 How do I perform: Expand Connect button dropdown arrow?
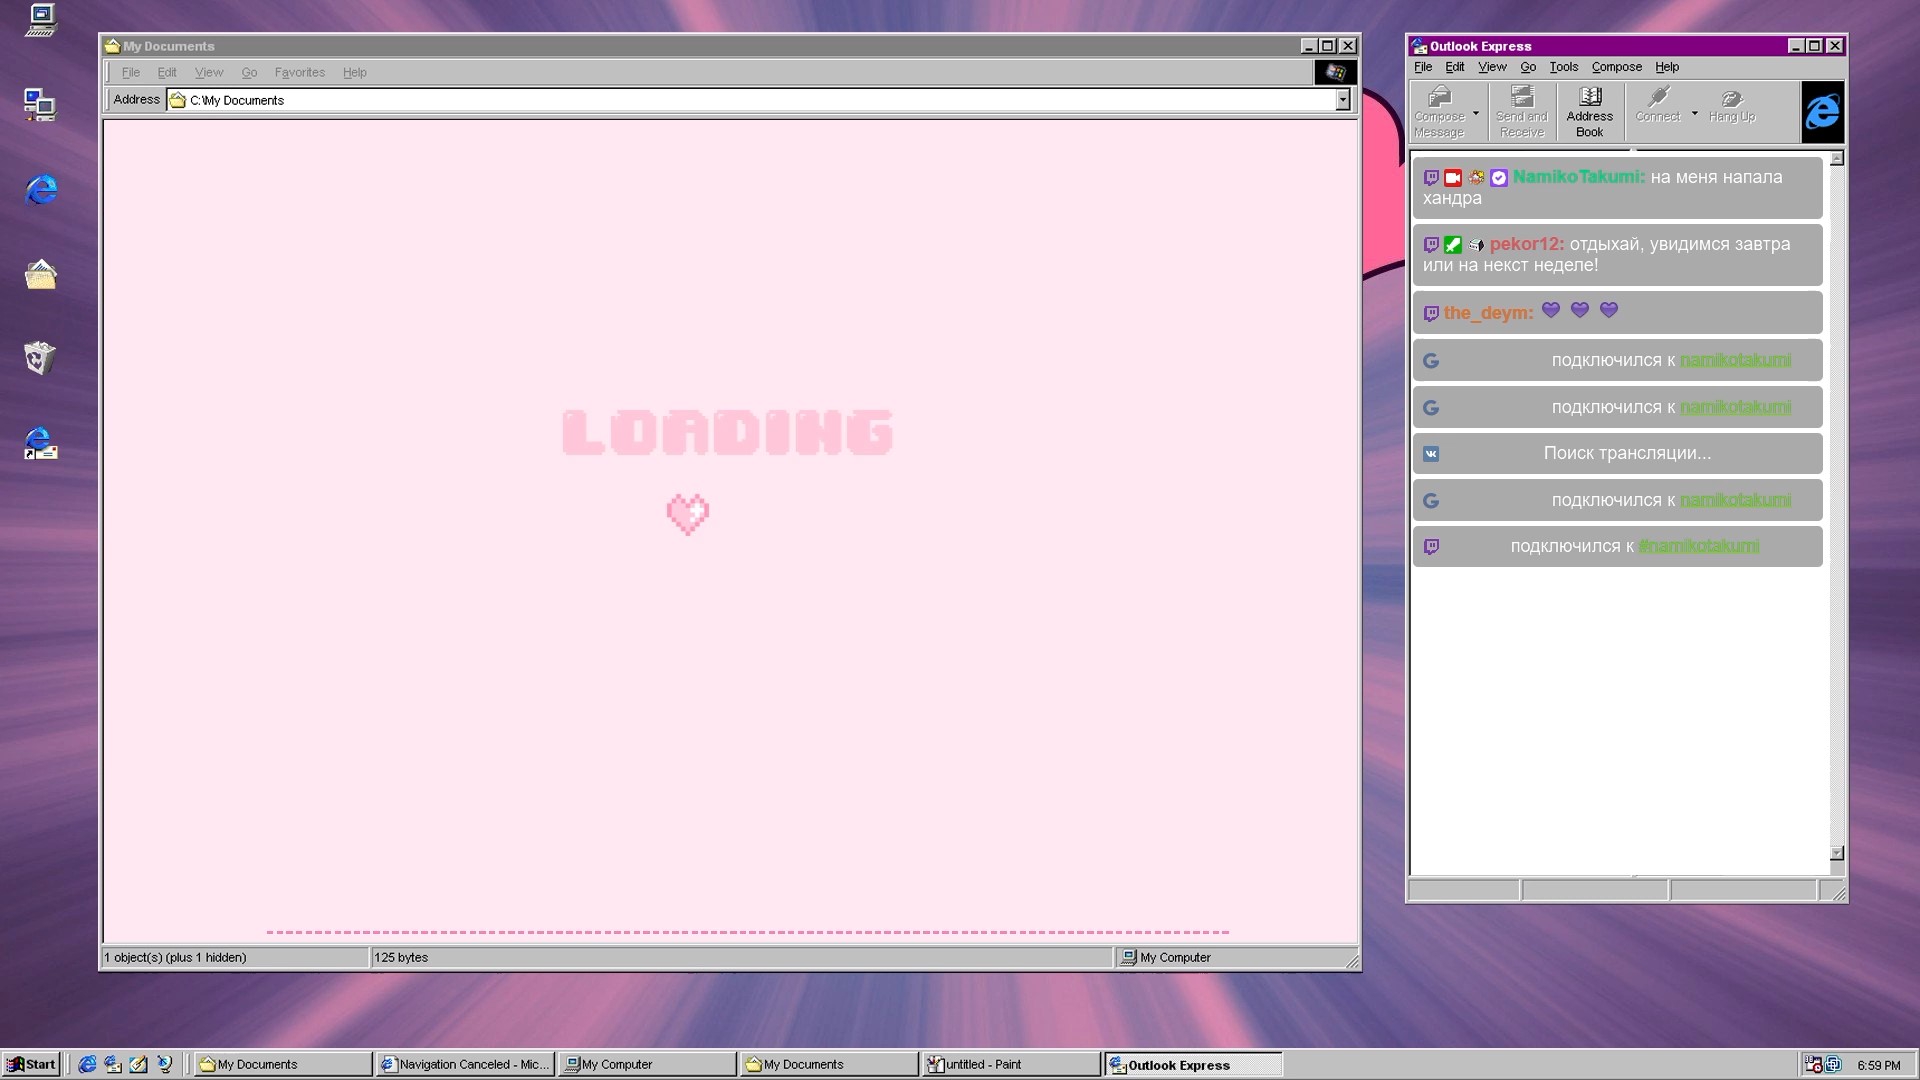coord(1694,114)
